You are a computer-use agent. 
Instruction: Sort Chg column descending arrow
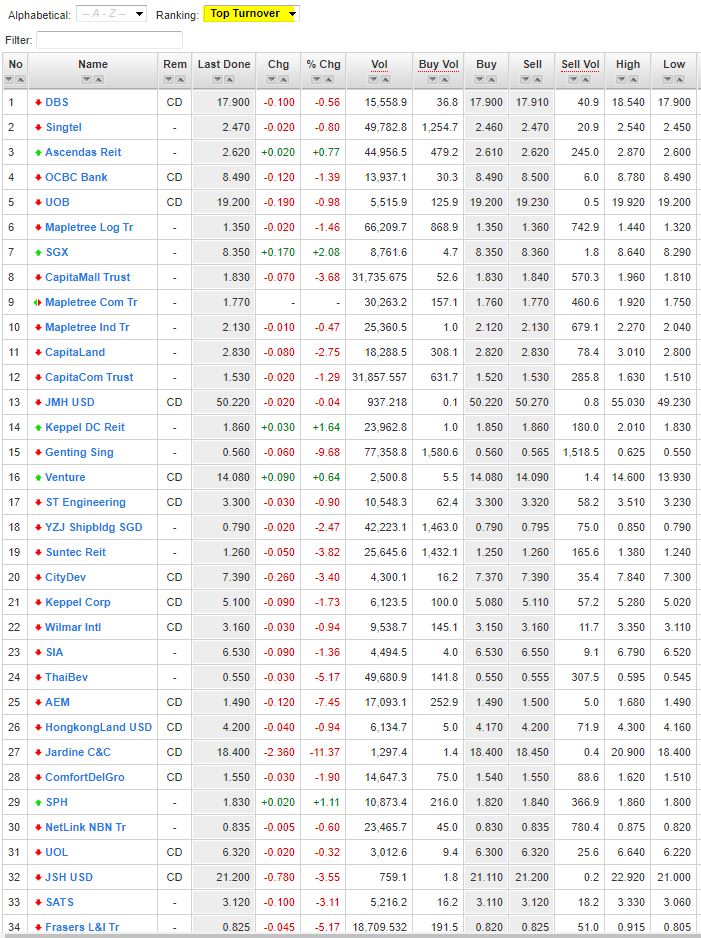pyautogui.click(x=272, y=80)
